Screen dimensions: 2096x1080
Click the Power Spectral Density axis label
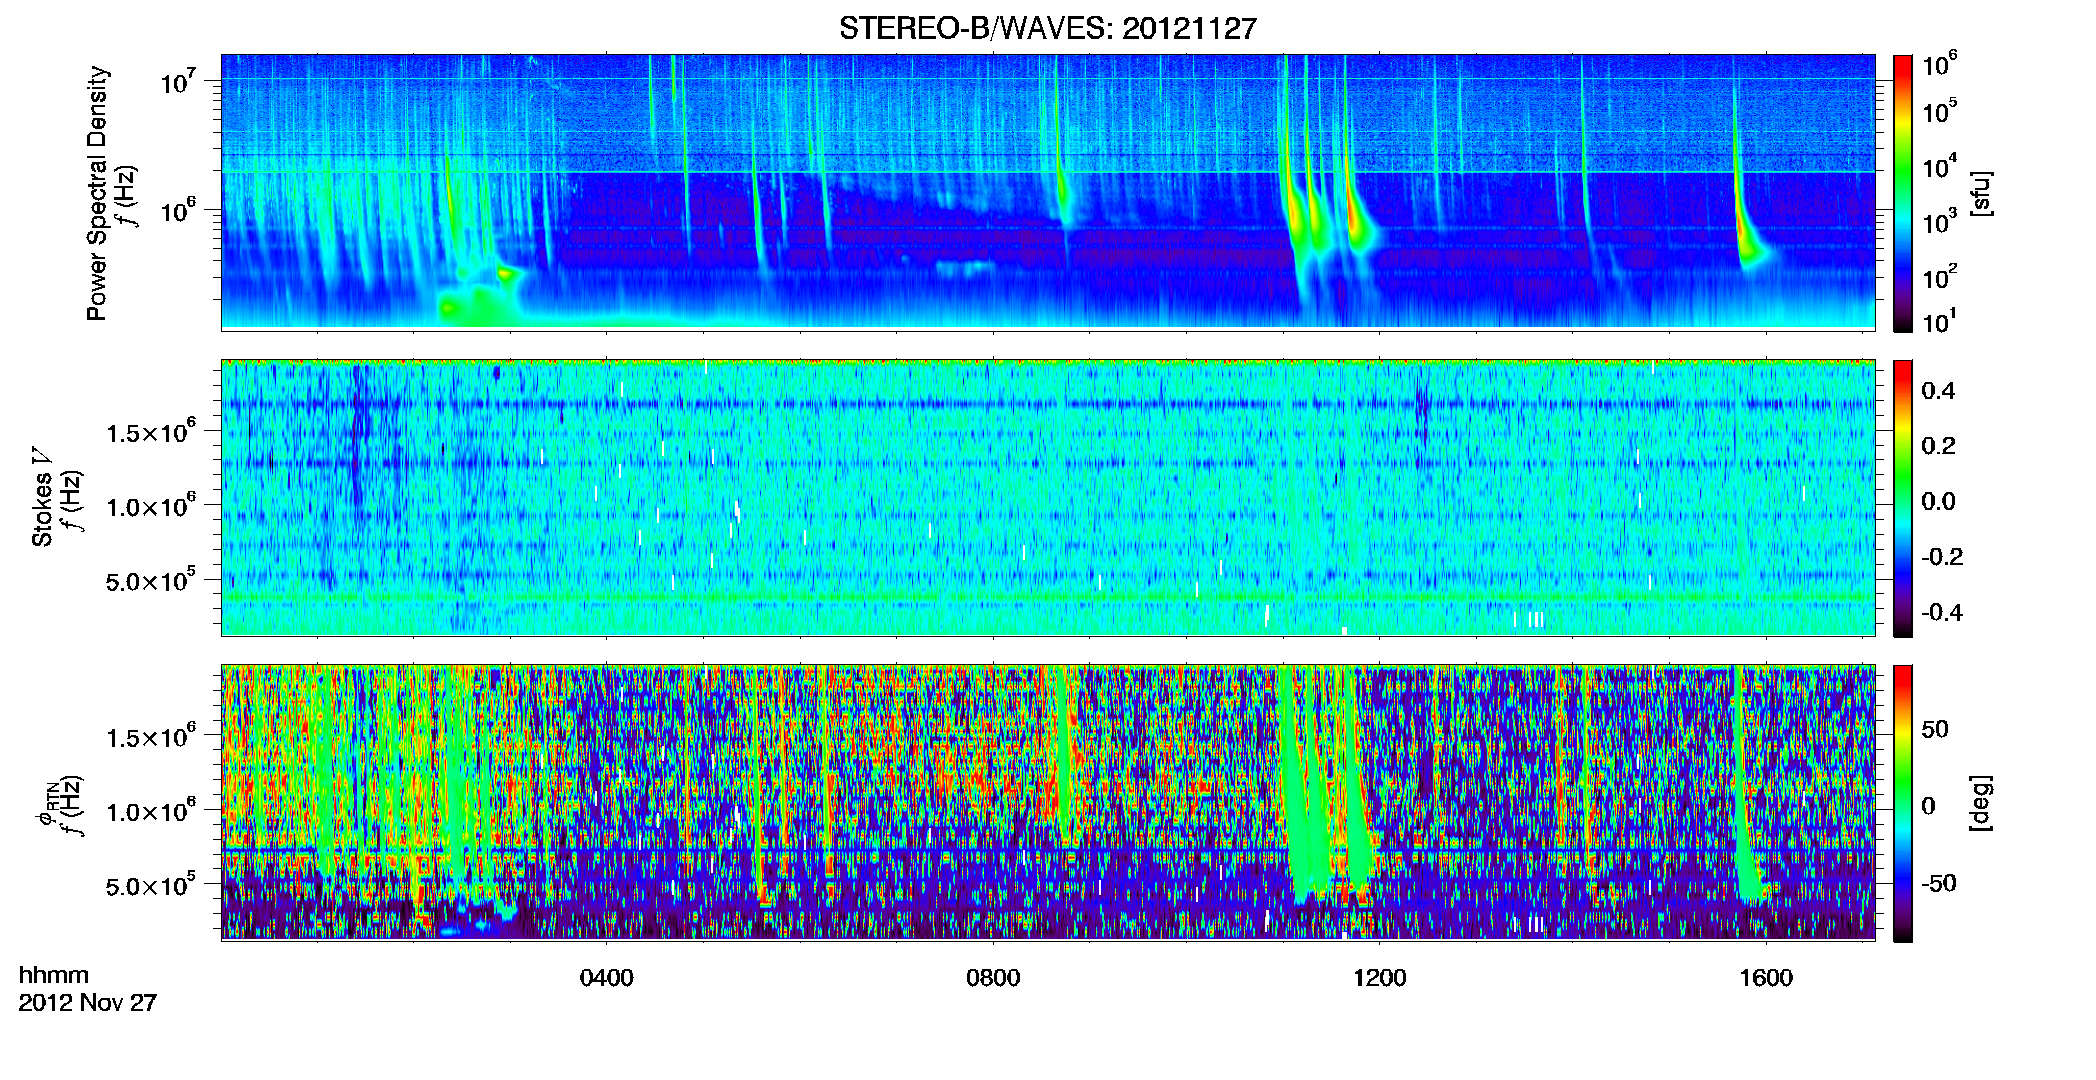pos(97,193)
